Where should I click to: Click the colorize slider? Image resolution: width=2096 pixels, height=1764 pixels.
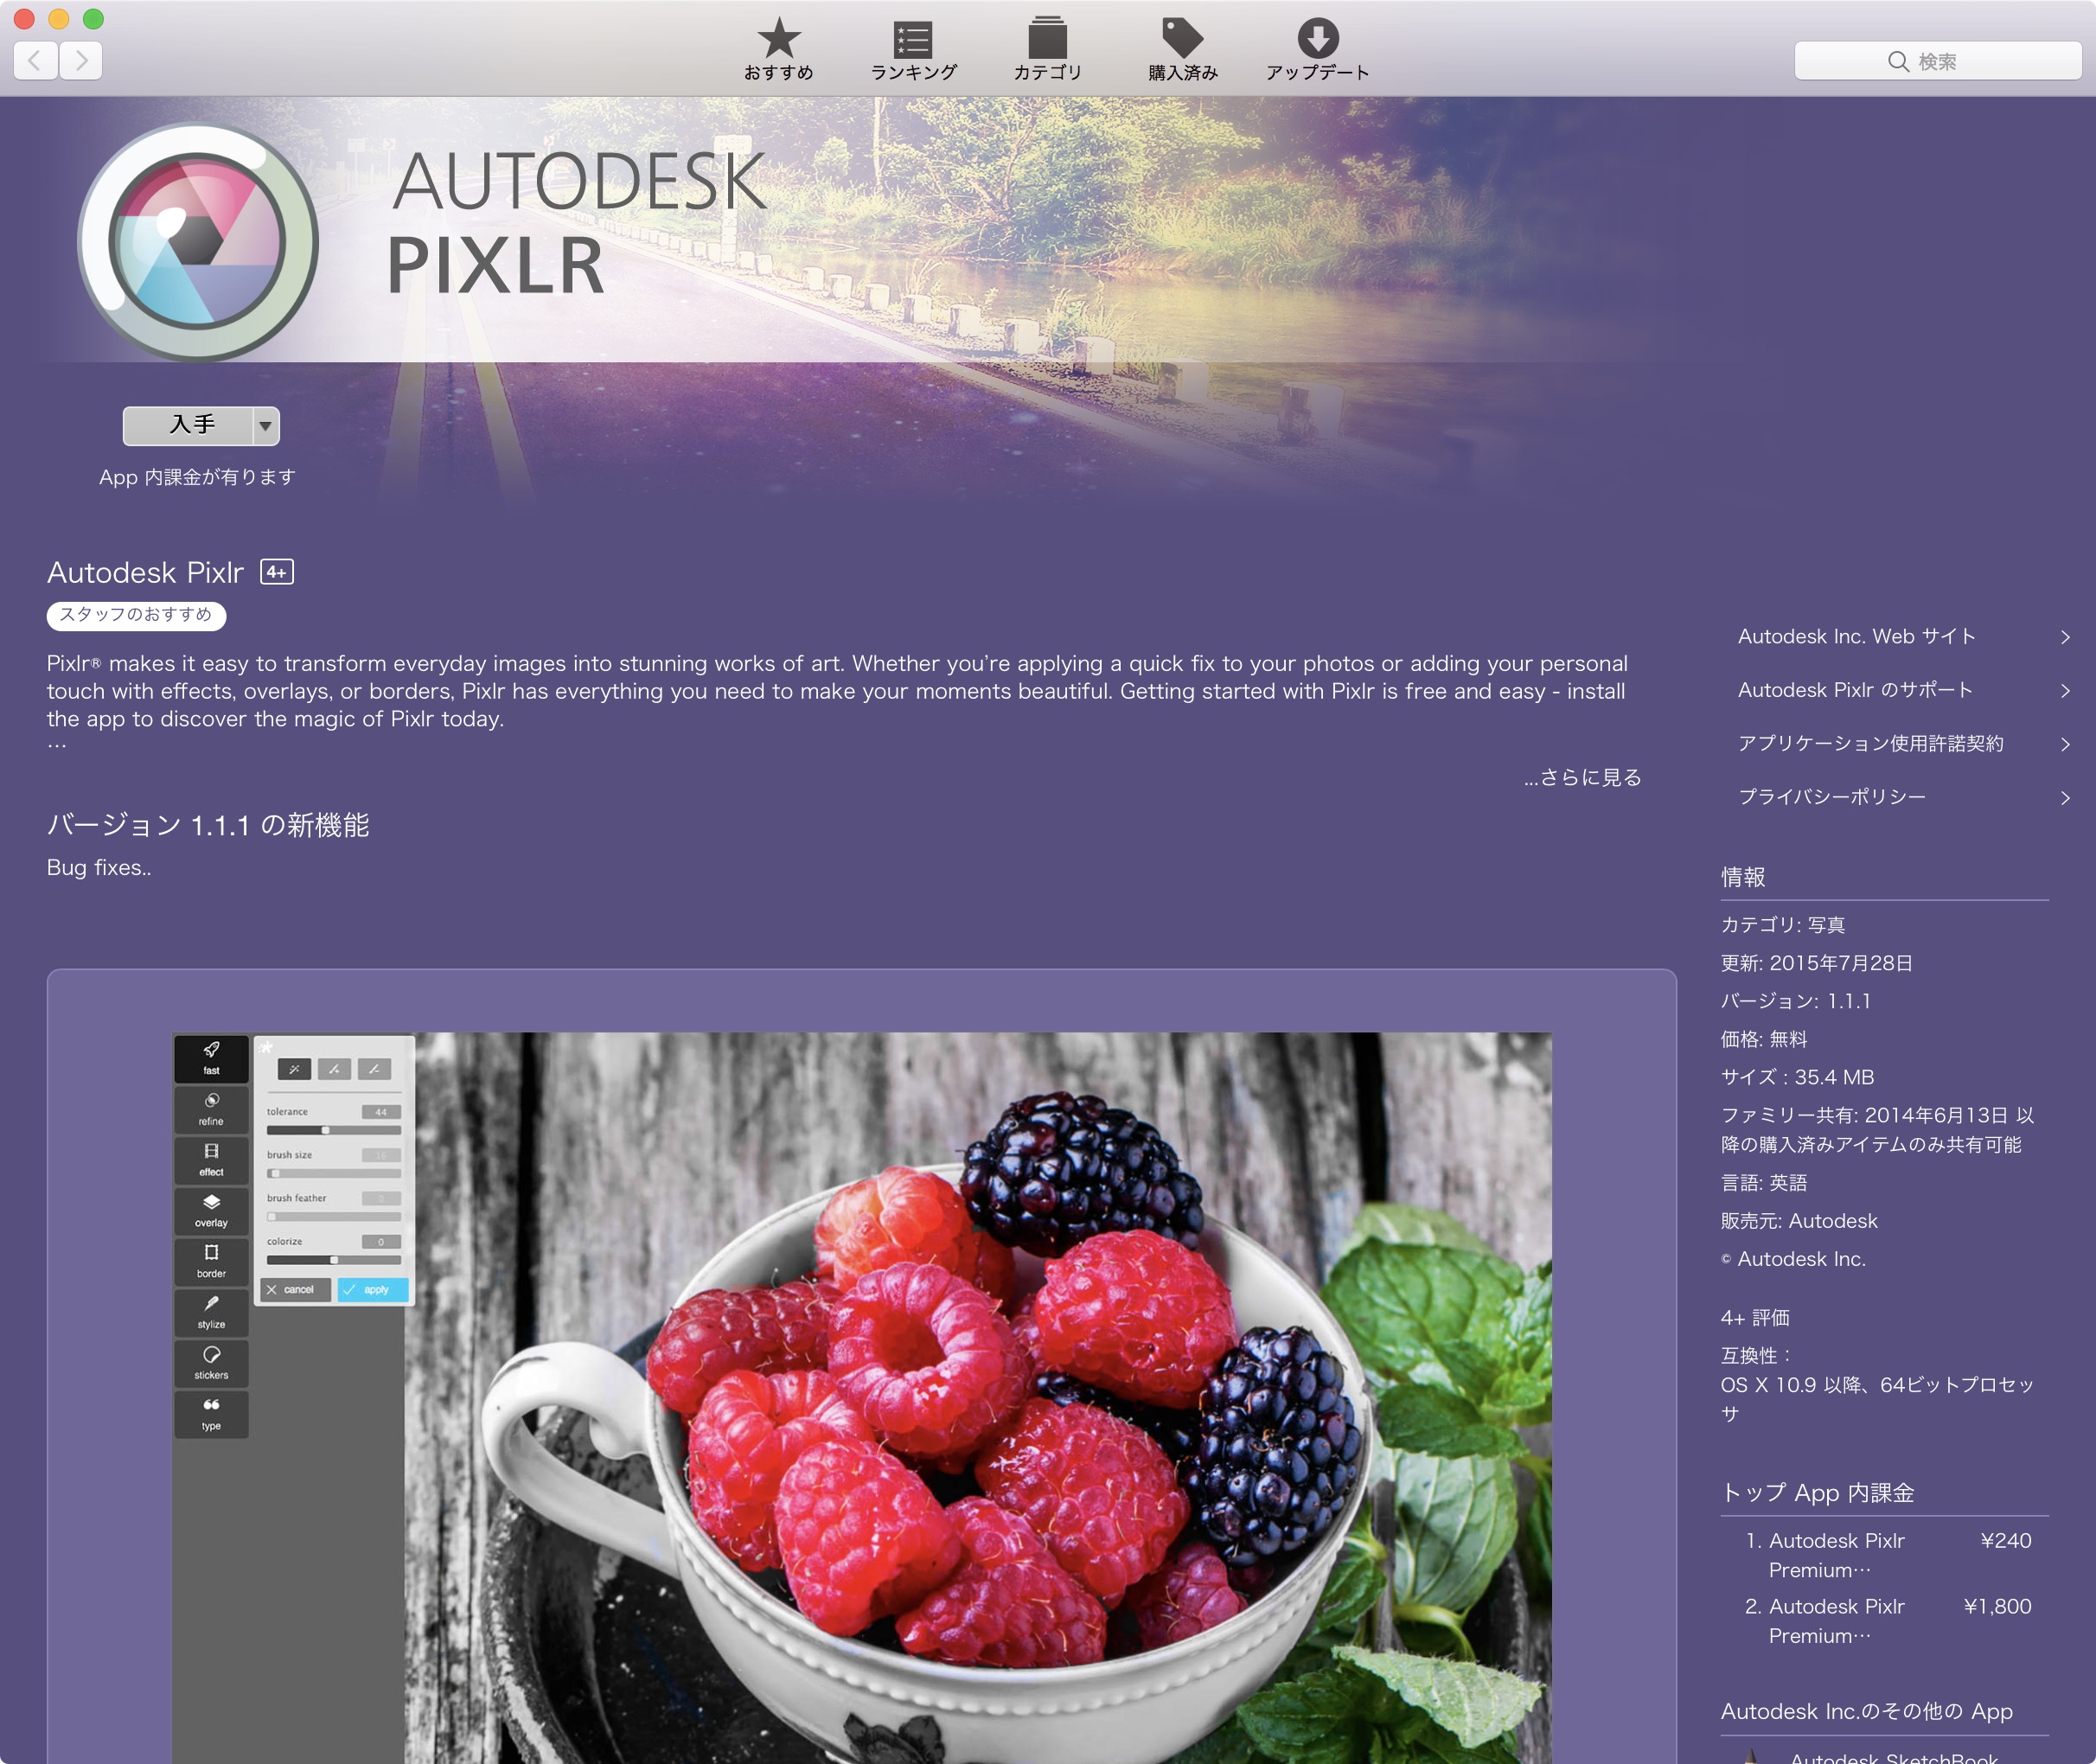pos(333,1260)
